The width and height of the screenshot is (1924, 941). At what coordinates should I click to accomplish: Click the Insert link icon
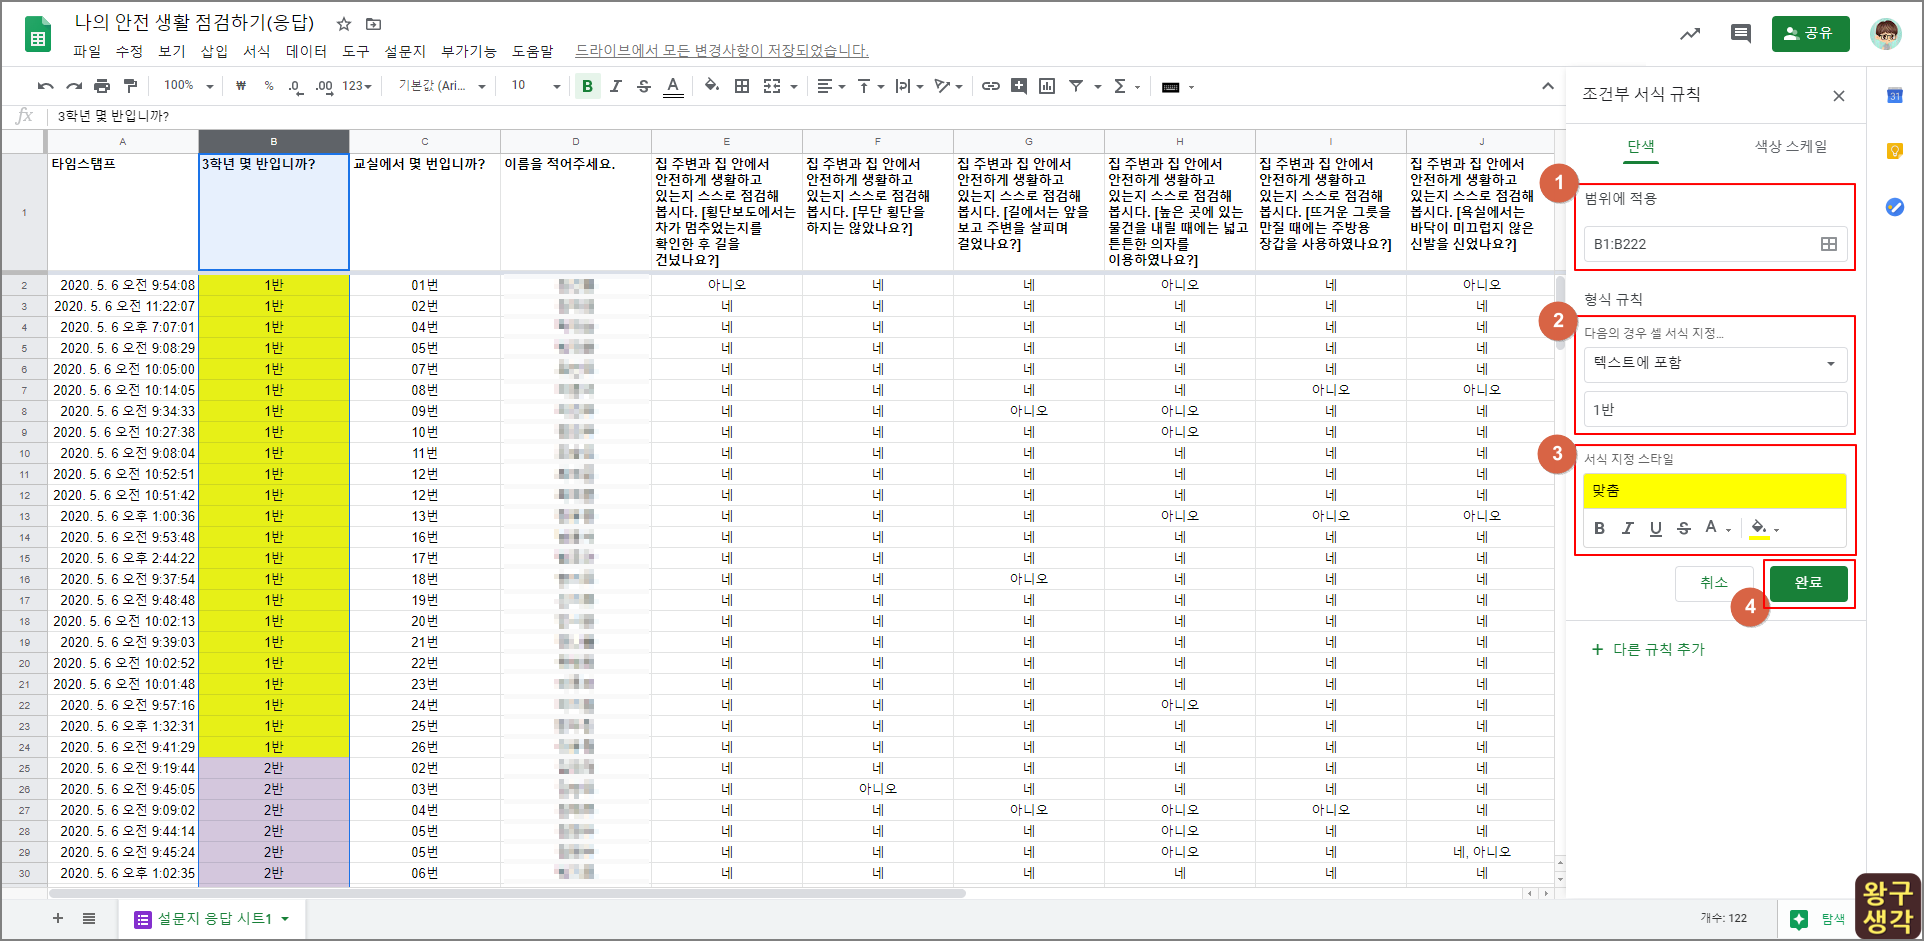[990, 86]
